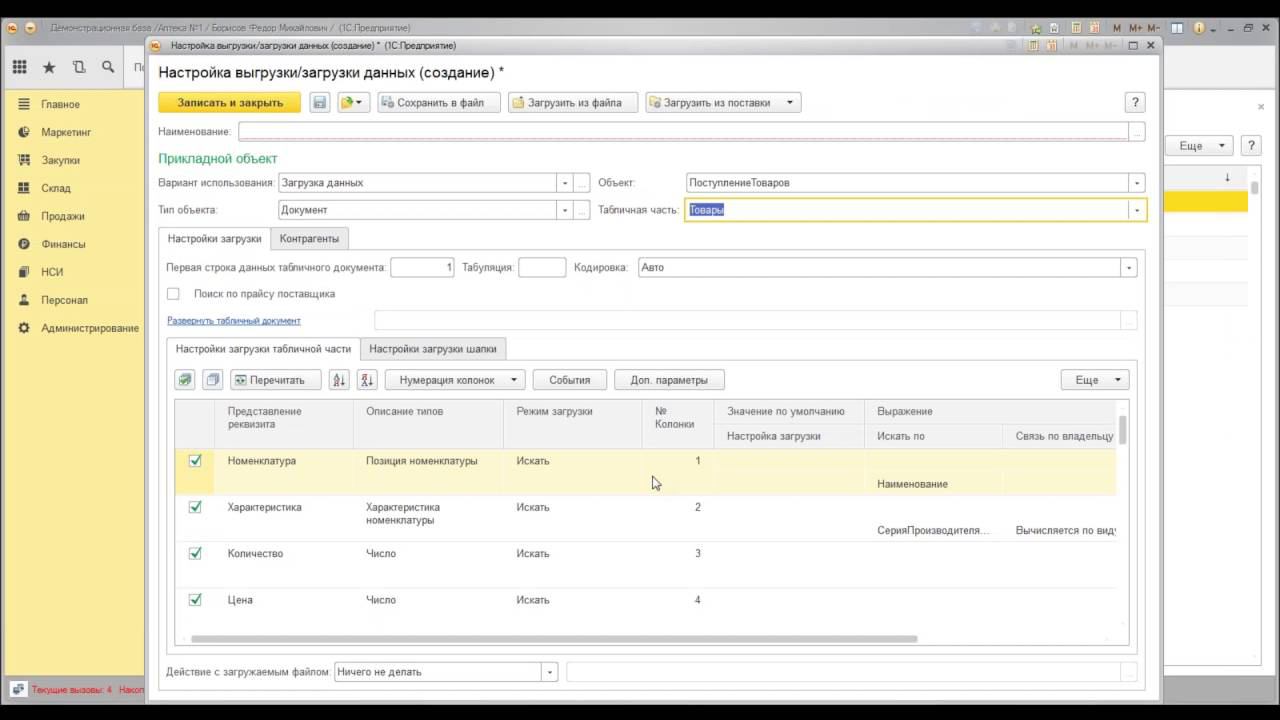Open Администрирование gear icon in sidebar
The width and height of the screenshot is (1280, 720).
click(x=23, y=328)
